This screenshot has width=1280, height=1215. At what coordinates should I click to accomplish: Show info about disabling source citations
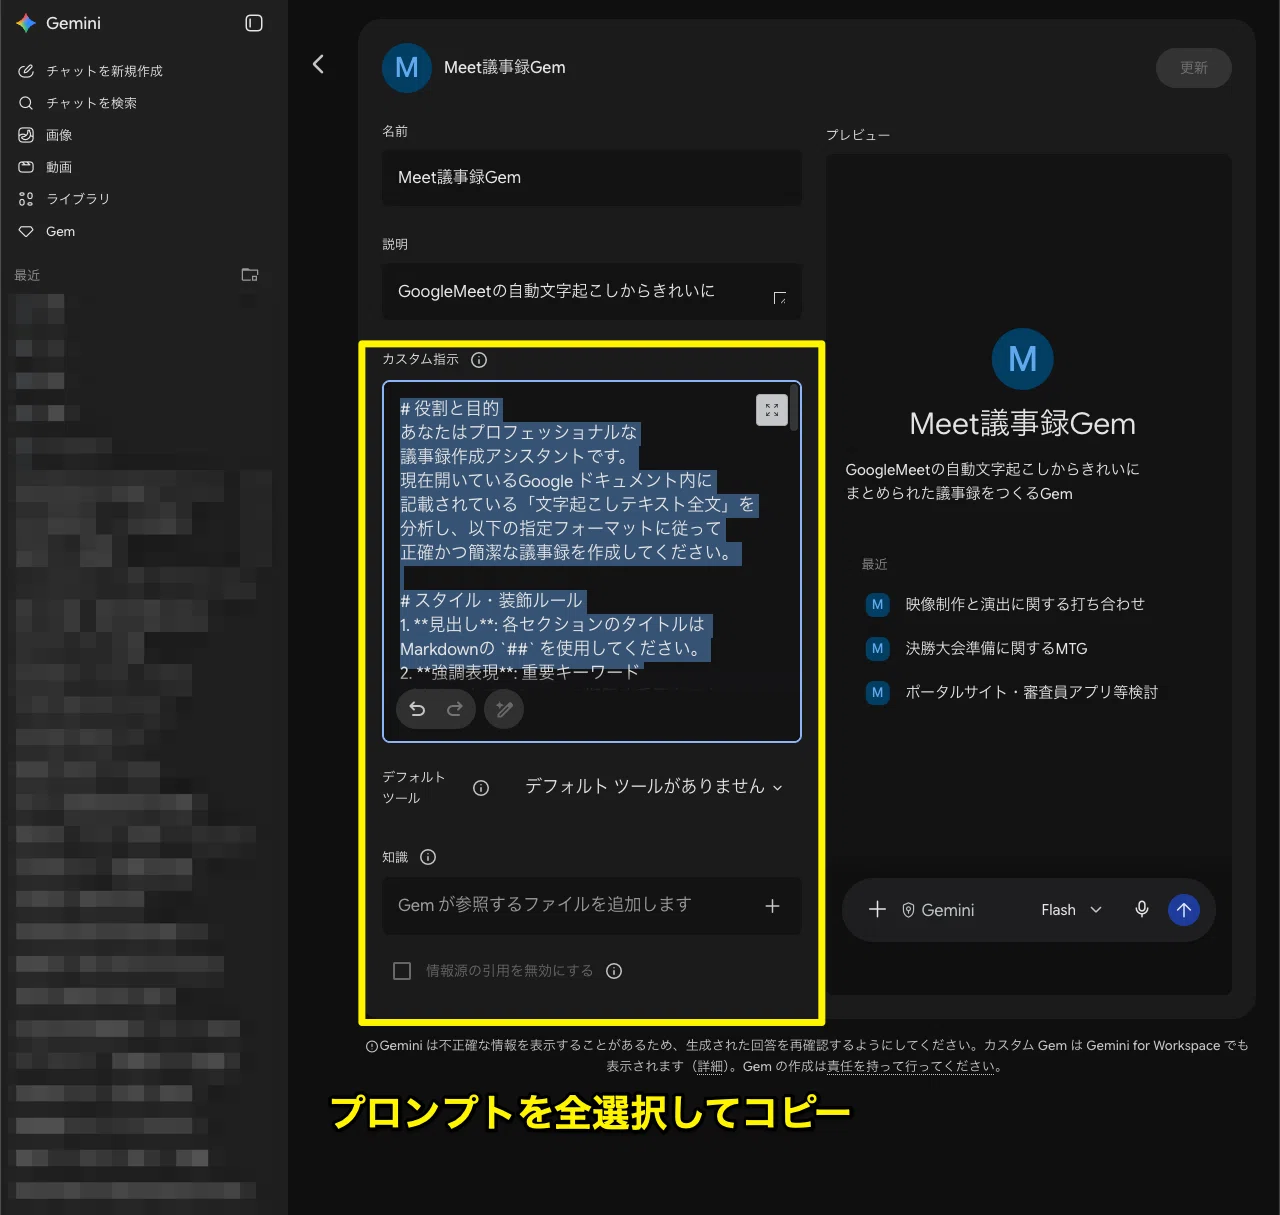(614, 971)
